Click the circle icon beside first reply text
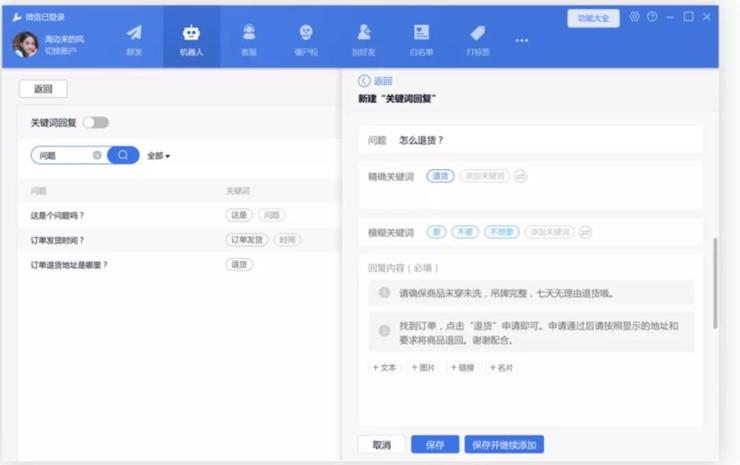 click(x=385, y=293)
